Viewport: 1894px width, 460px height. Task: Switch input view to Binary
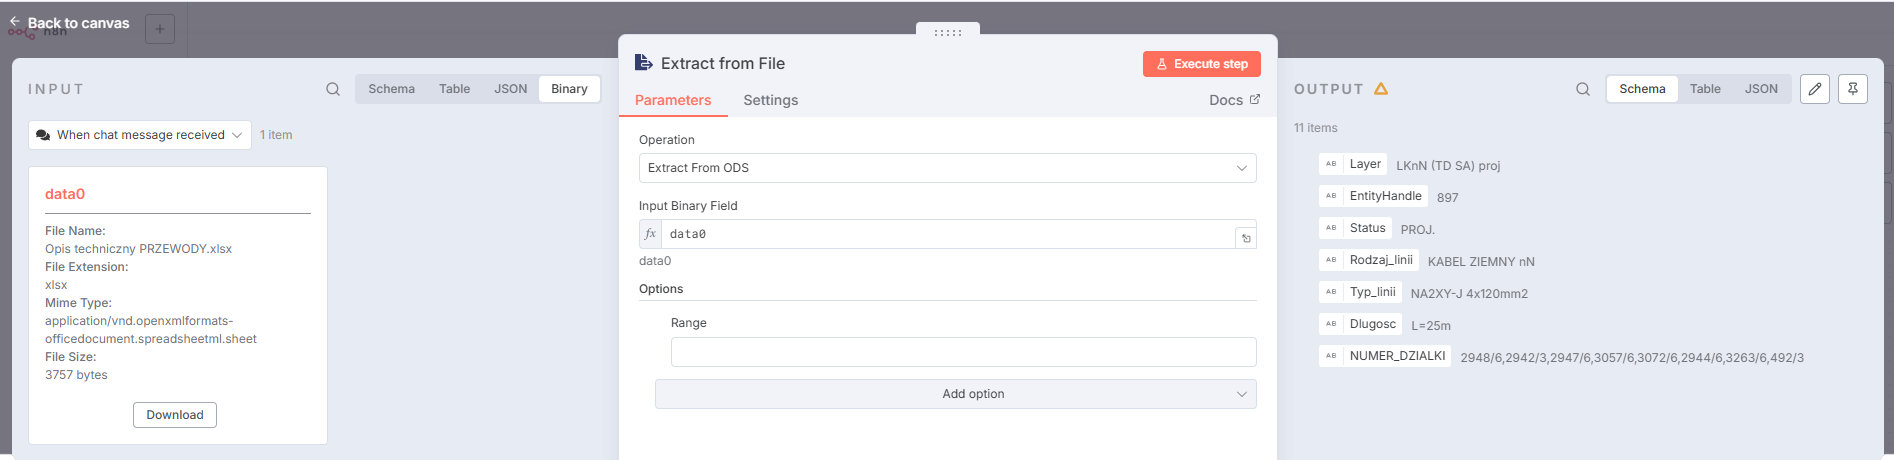569,89
